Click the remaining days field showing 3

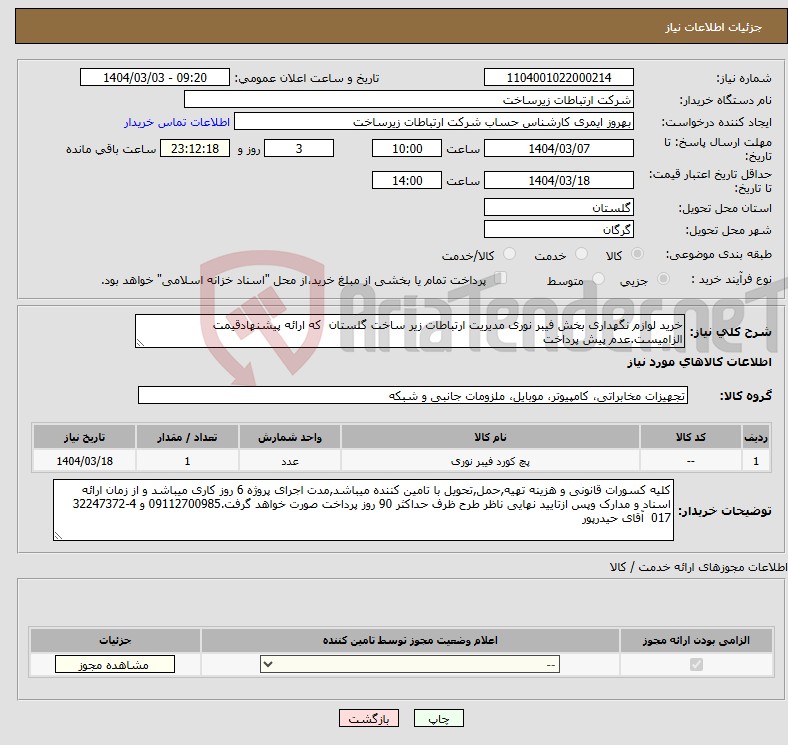tap(299, 148)
